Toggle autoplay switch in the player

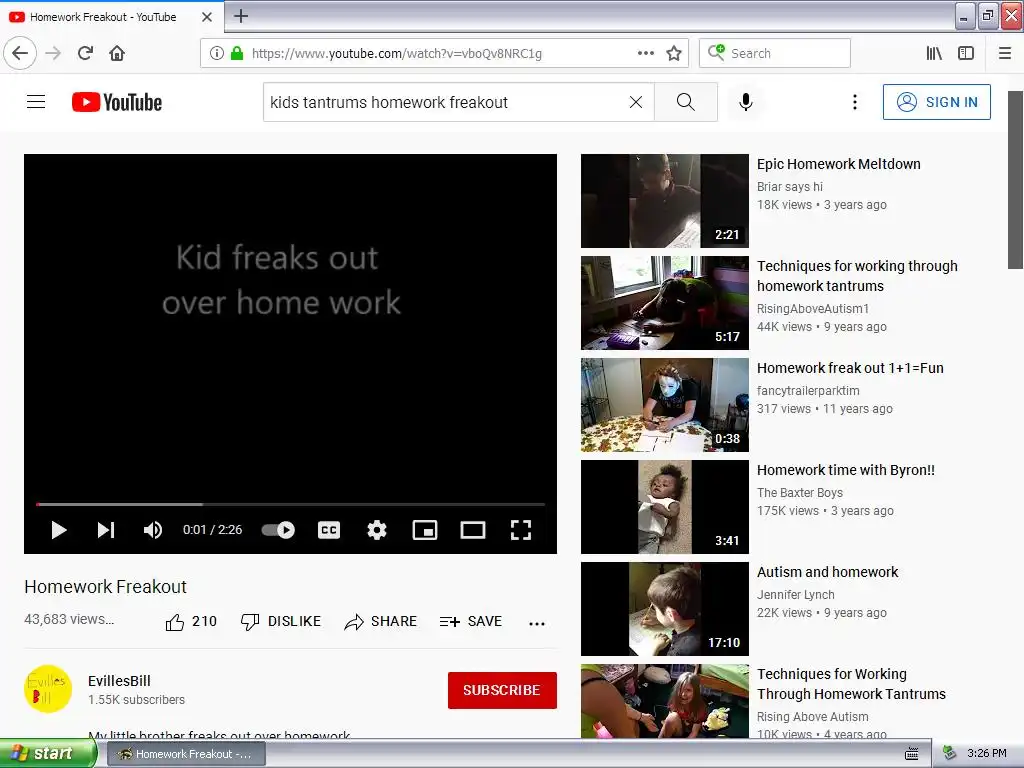(x=278, y=530)
